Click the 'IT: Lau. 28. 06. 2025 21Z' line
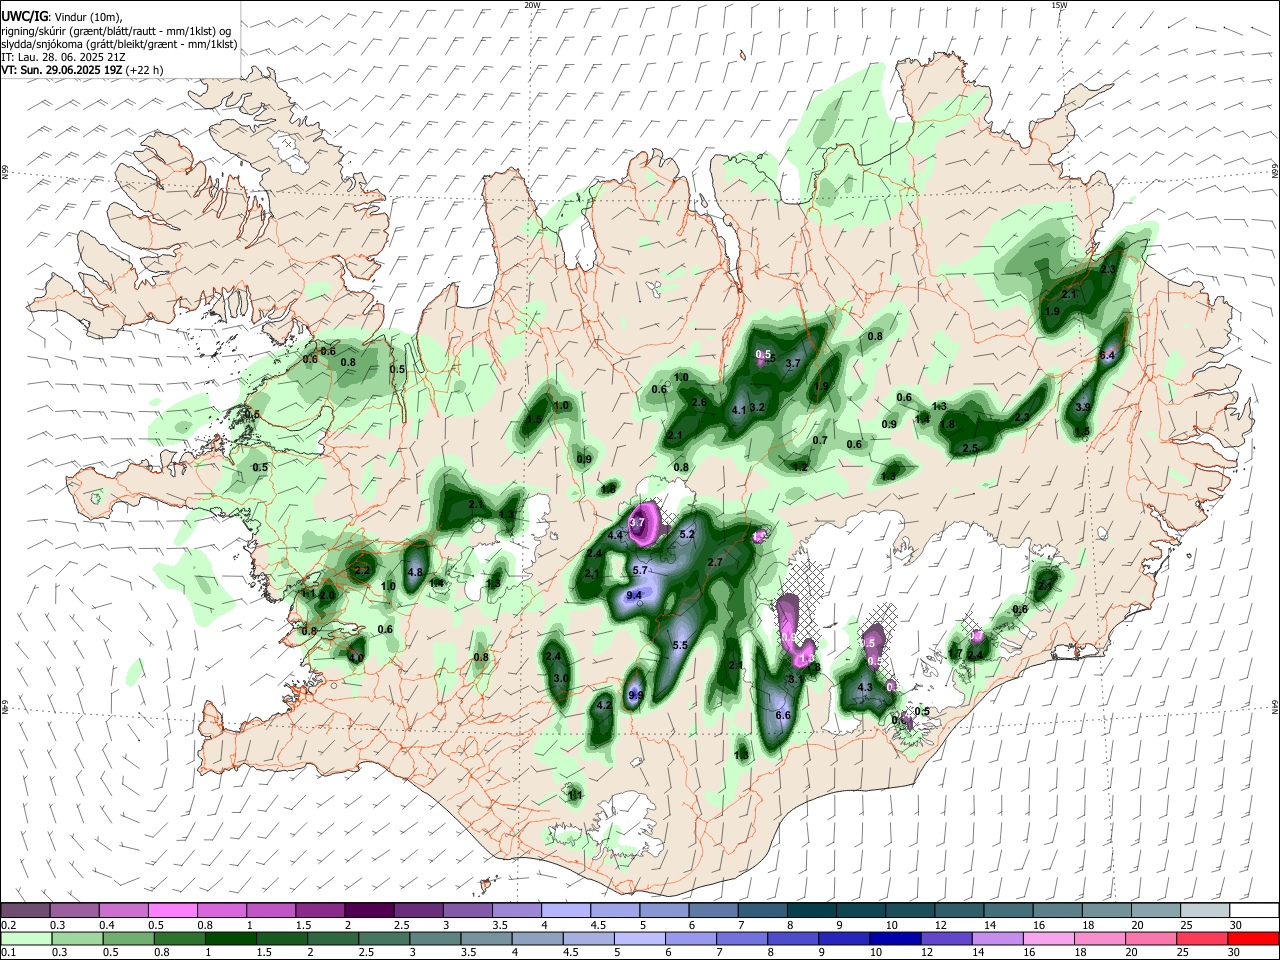This screenshot has width=1280, height=960. tap(61, 57)
